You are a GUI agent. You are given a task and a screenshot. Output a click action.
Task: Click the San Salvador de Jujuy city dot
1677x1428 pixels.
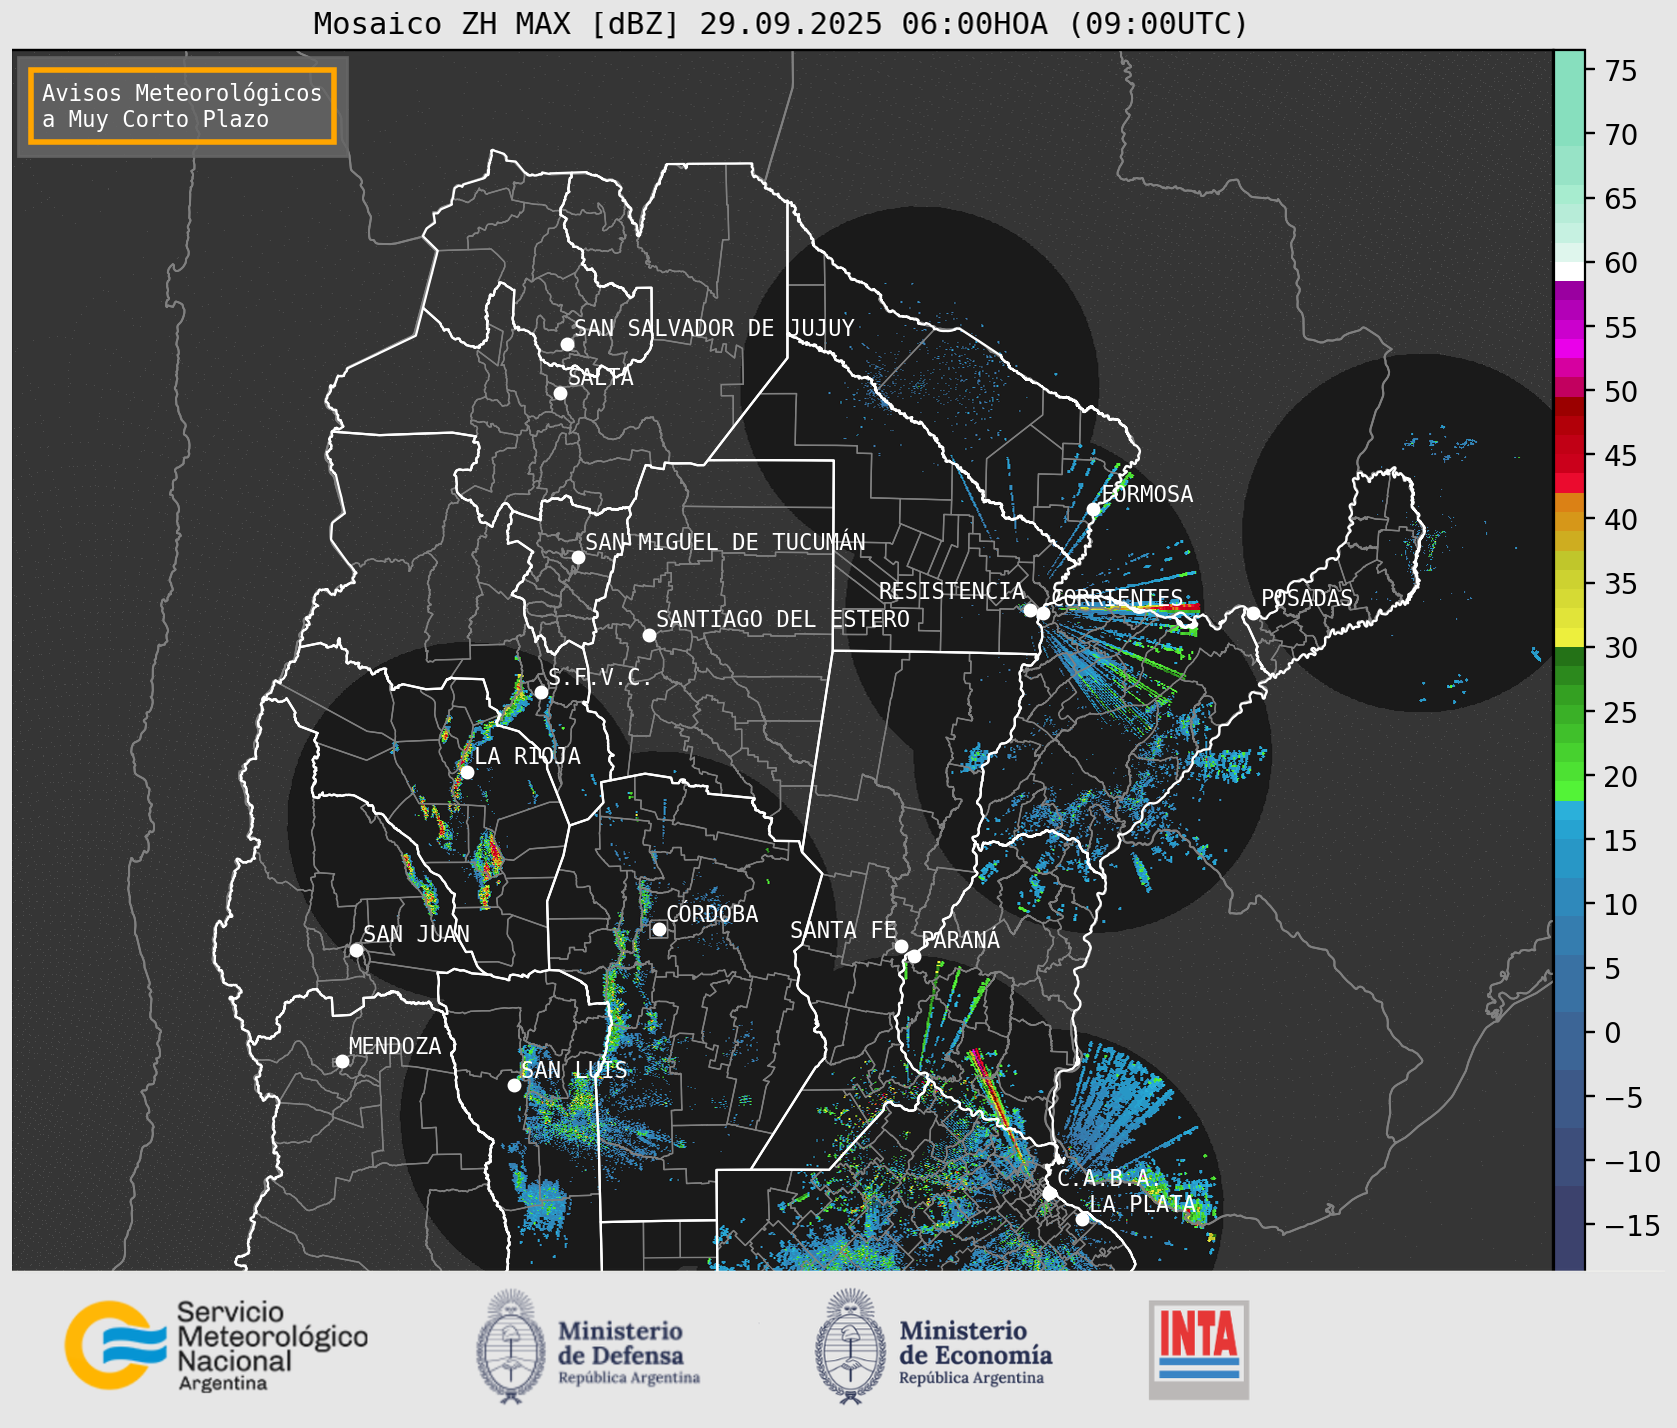pyautogui.click(x=567, y=344)
